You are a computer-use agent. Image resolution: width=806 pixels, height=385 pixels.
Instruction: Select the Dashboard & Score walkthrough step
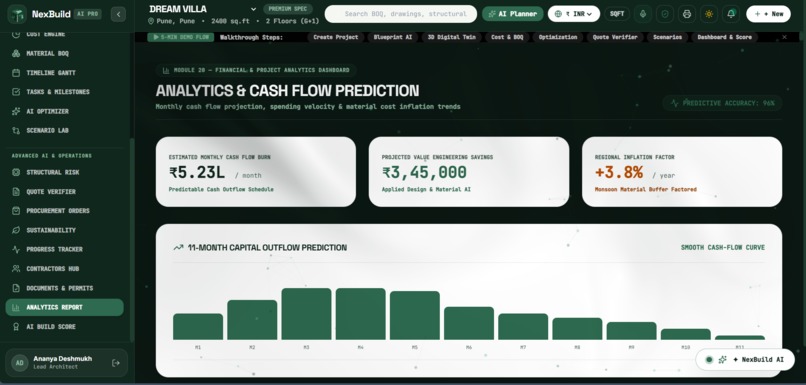coord(724,37)
